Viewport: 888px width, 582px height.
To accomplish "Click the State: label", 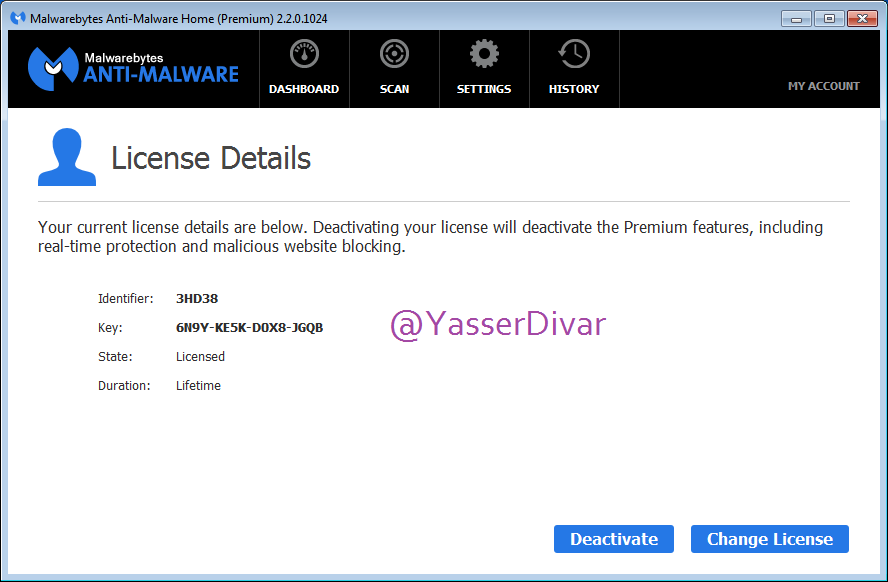I will [x=115, y=357].
